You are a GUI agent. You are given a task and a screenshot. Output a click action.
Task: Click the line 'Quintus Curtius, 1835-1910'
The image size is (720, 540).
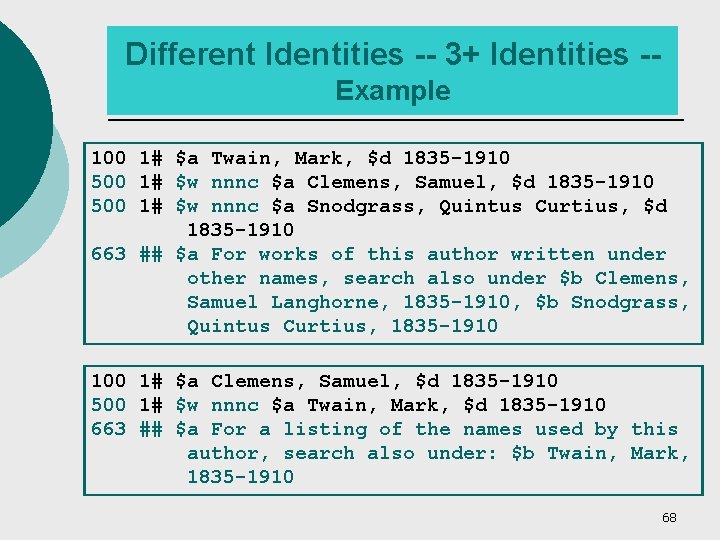point(342,326)
